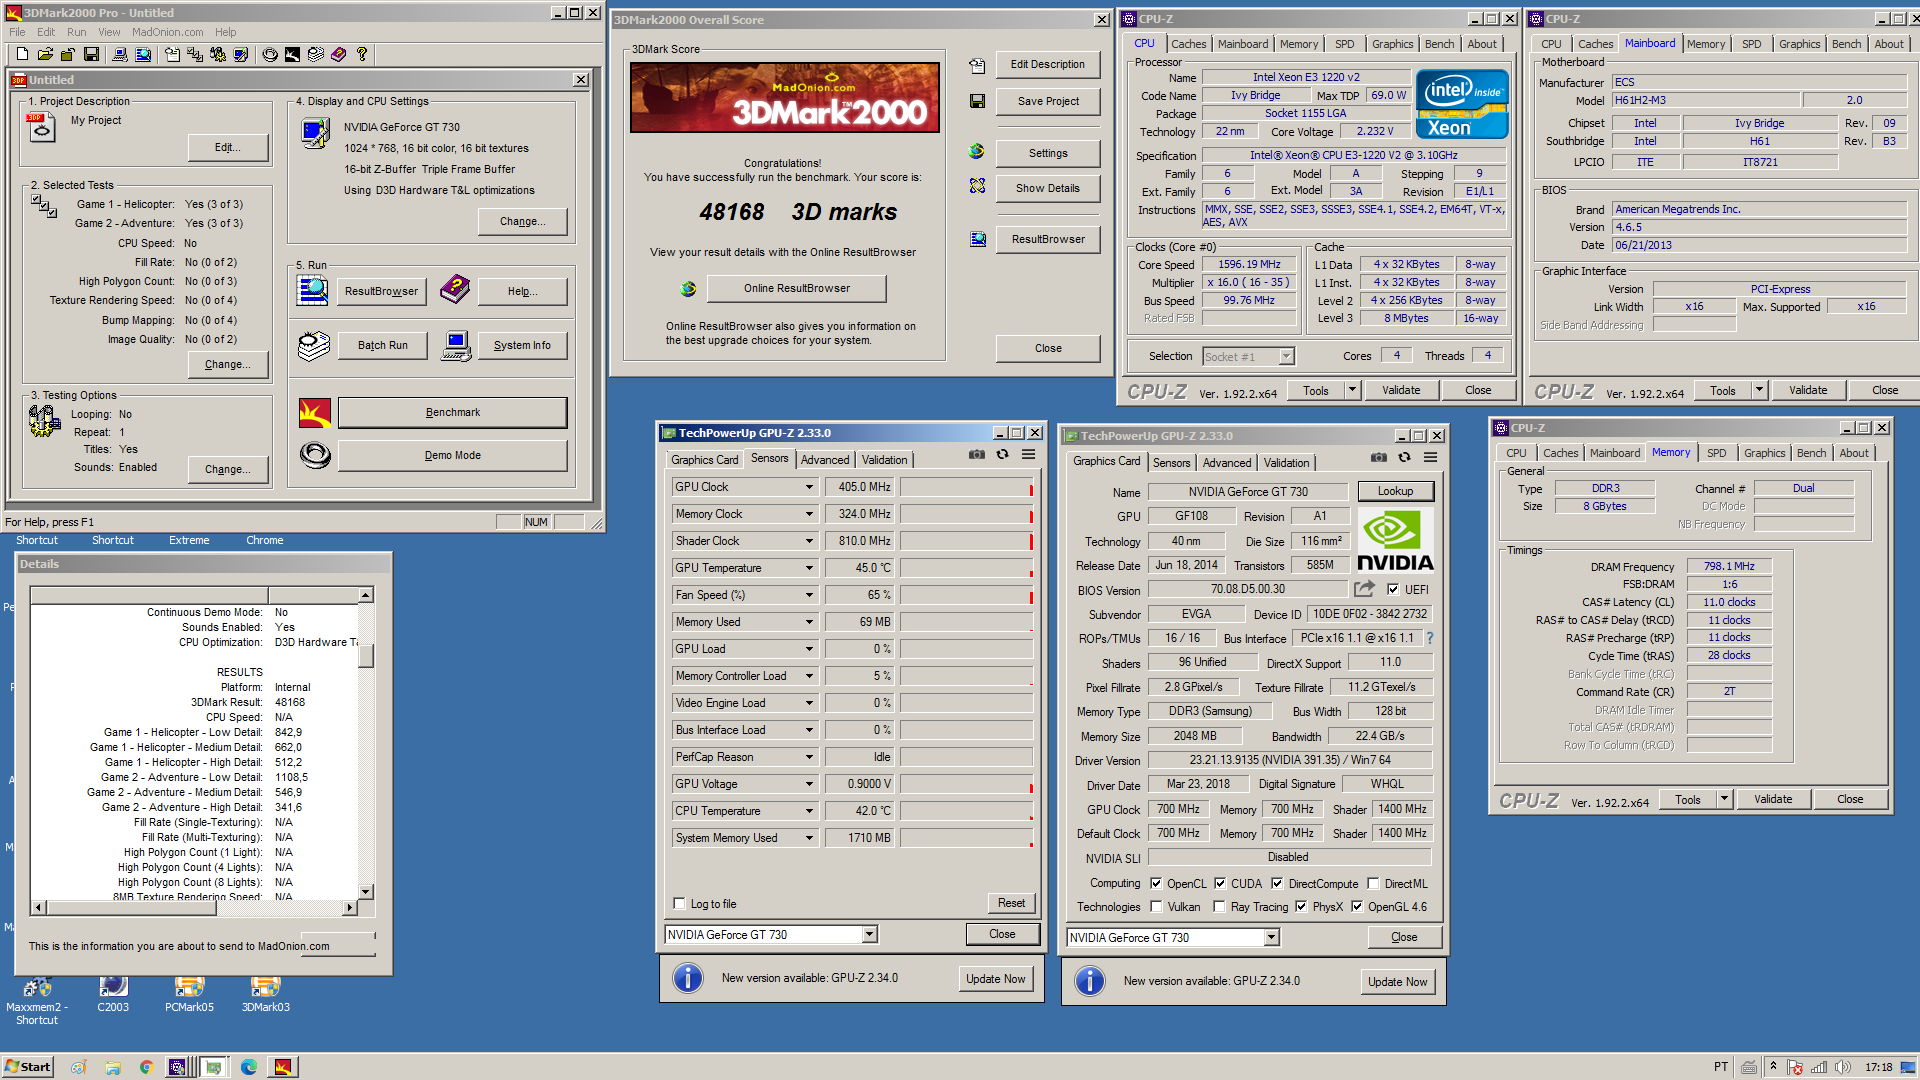Screen dimensions: 1920x1080
Task: Open the Socket #1 Selection dropdown in CPU-Z
Action: [x=1286, y=357]
